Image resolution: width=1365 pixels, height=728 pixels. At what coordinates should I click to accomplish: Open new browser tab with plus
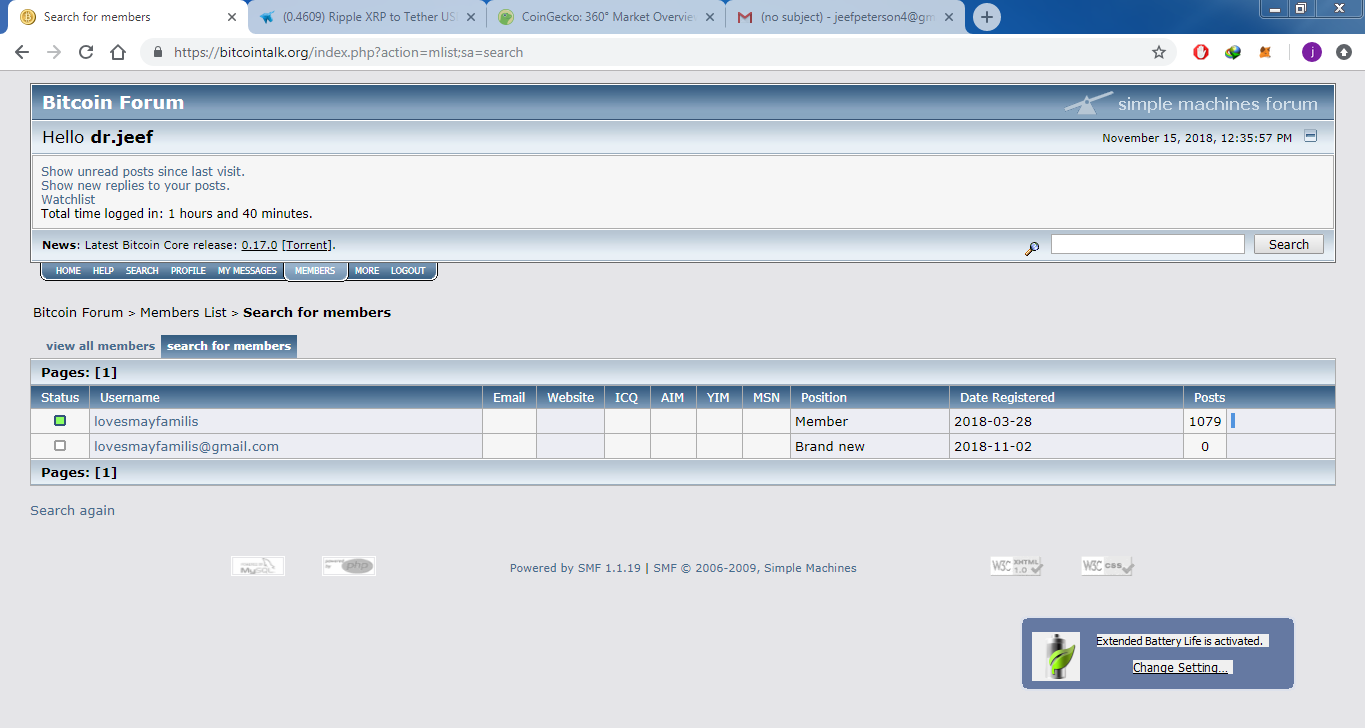coord(987,17)
